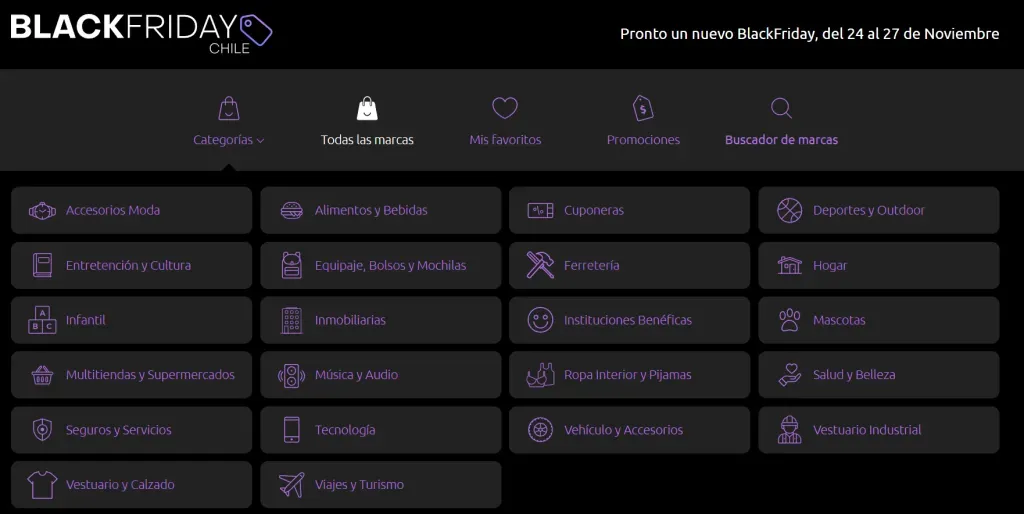Click the hammer and tools Ferretería icon
Image resolution: width=1024 pixels, height=514 pixels.
tap(541, 265)
